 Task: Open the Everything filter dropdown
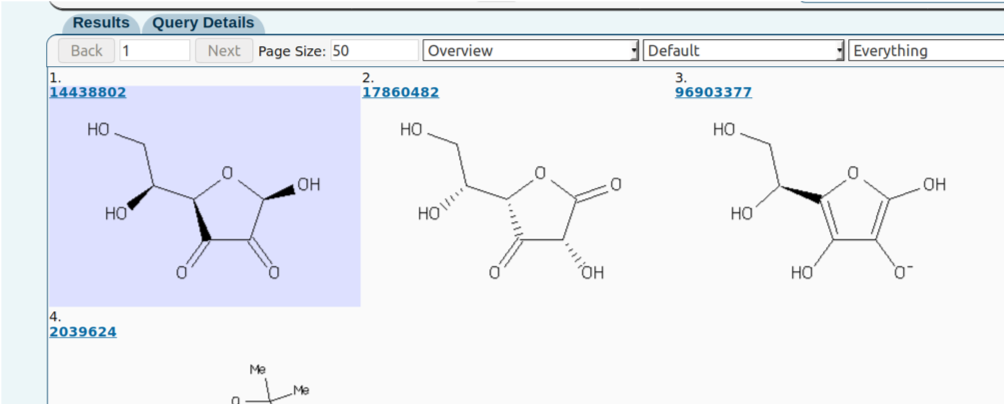tap(926, 51)
